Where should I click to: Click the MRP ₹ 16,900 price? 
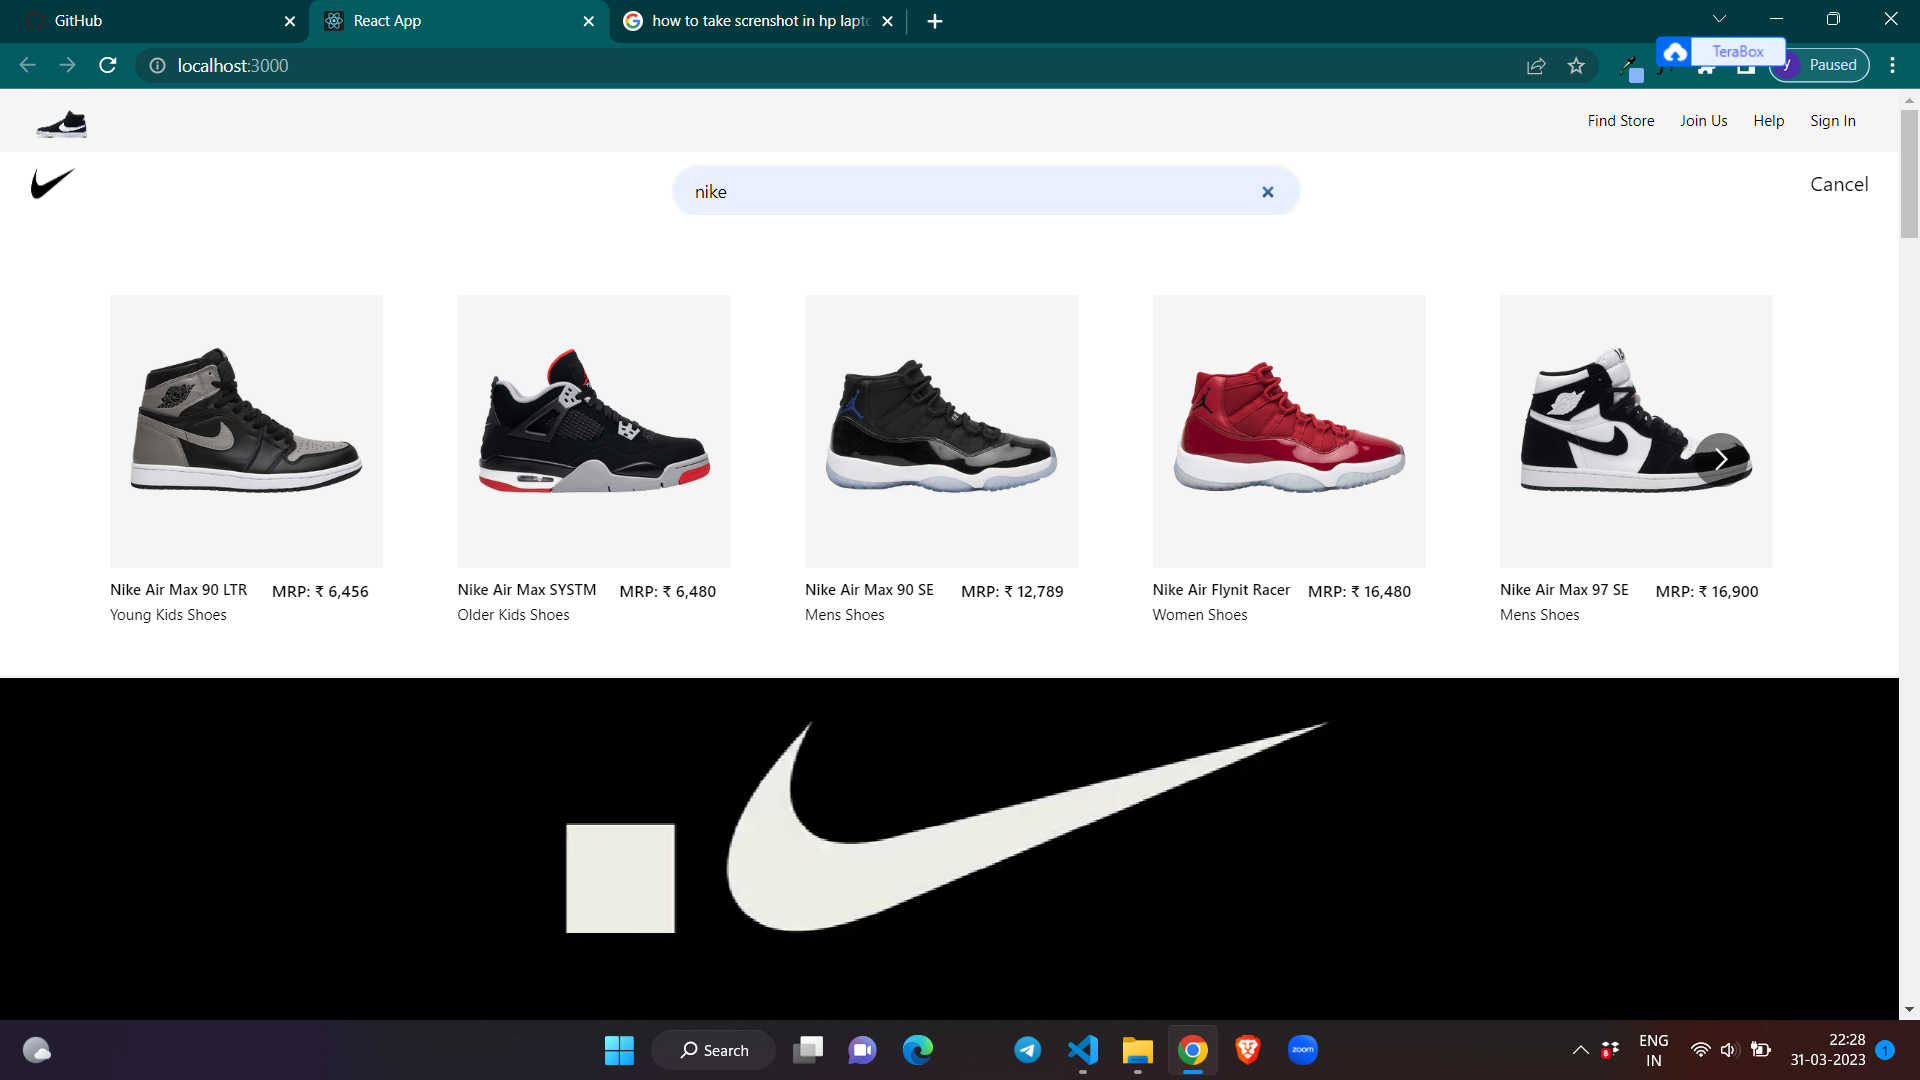tap(1707, 591)
